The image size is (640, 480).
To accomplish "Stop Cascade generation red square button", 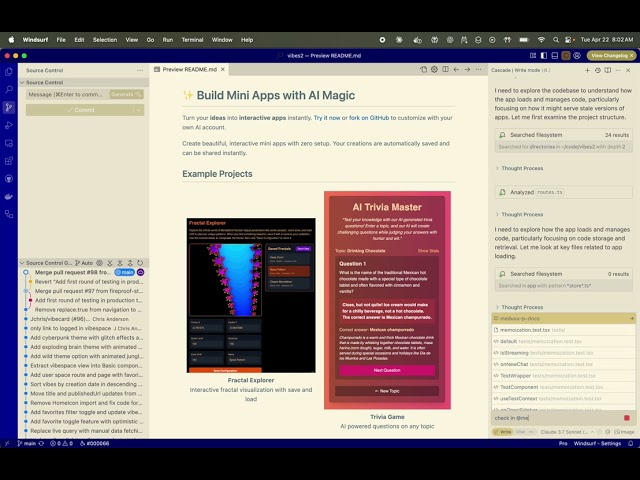I will (x=627, y=418).
